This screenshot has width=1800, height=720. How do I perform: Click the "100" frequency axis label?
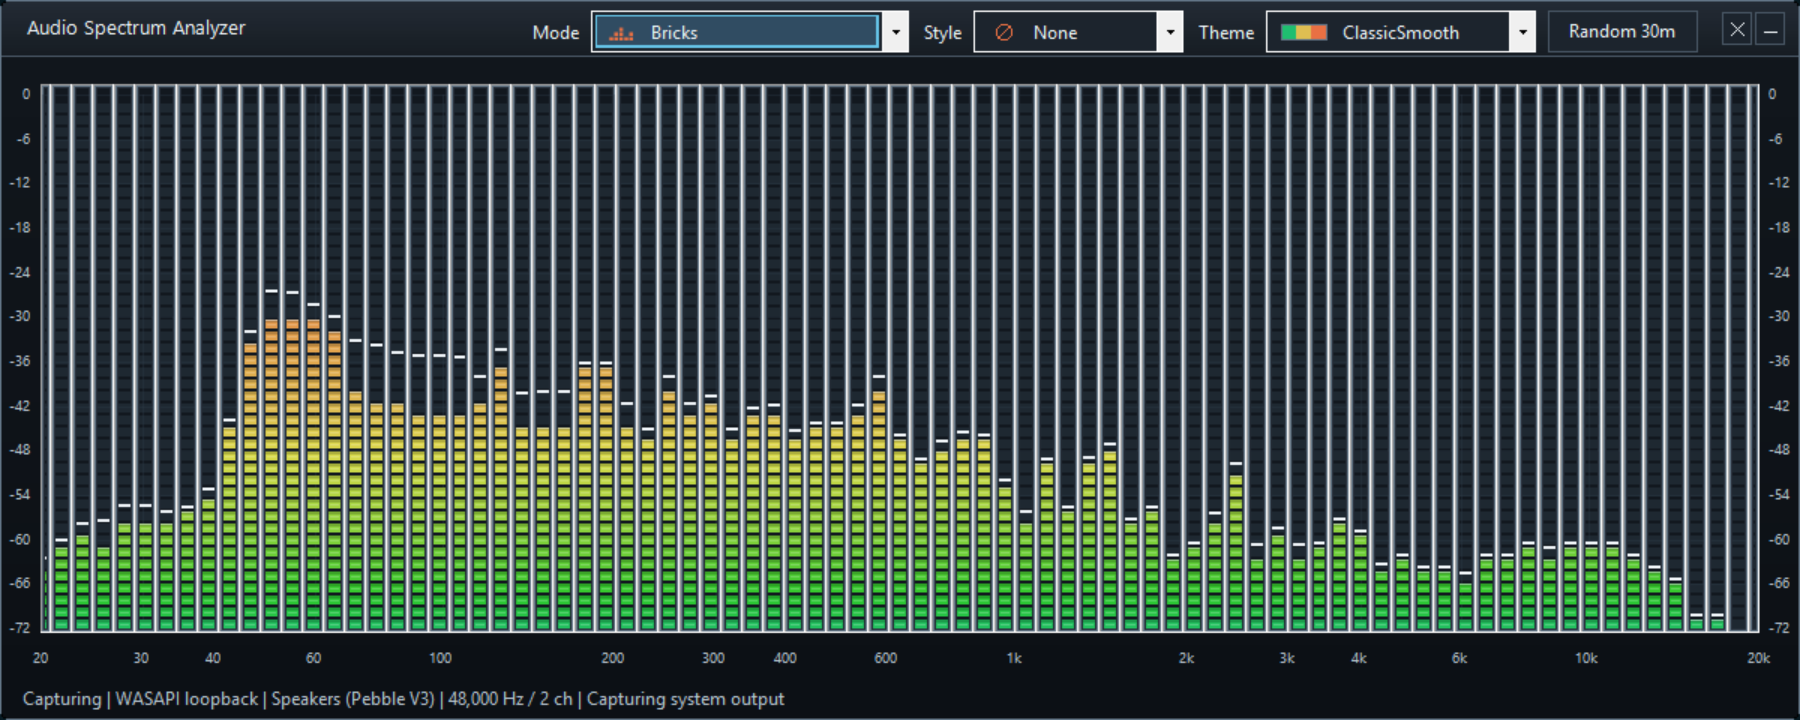tap(440, 658)
